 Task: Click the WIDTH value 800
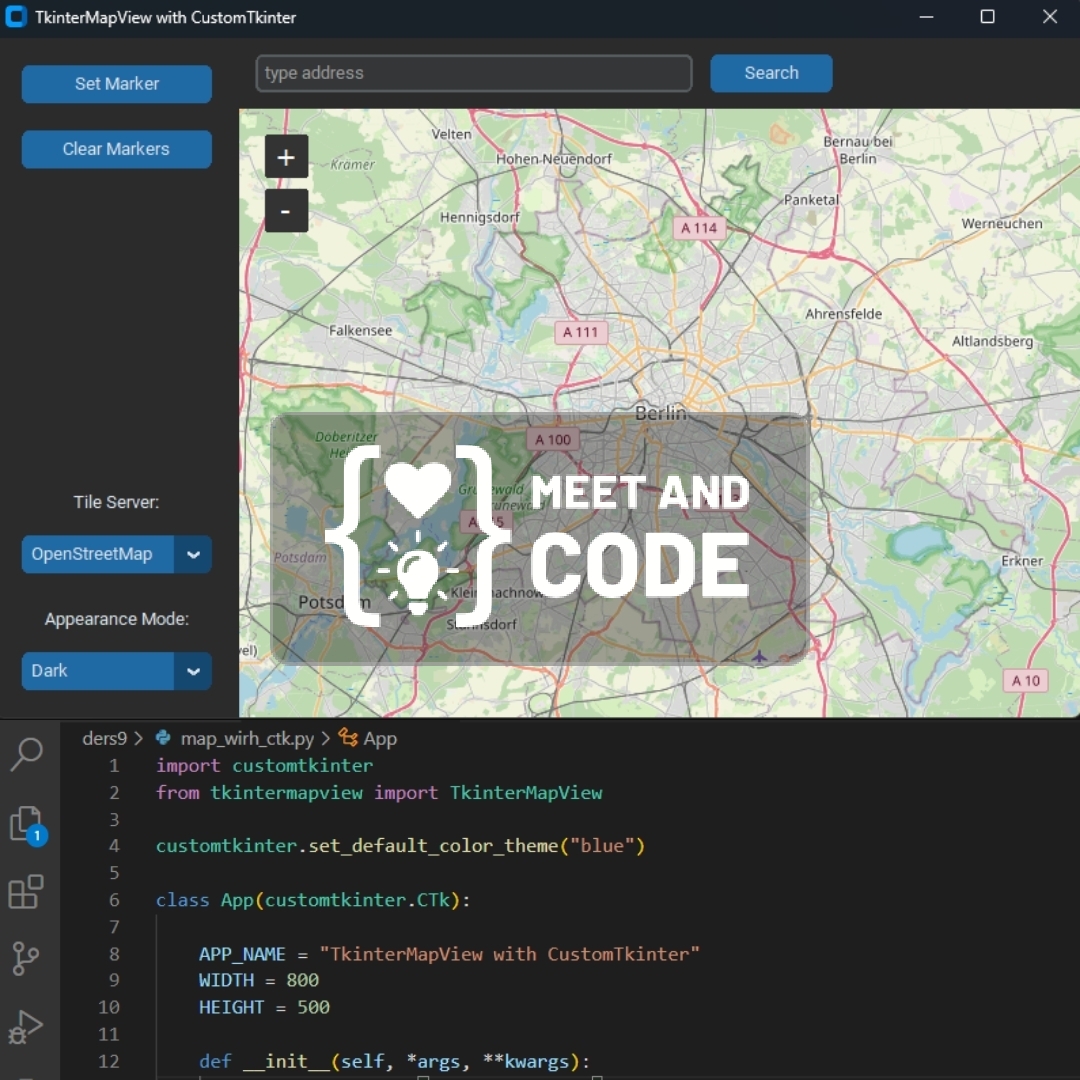click(x=302, y=980)
